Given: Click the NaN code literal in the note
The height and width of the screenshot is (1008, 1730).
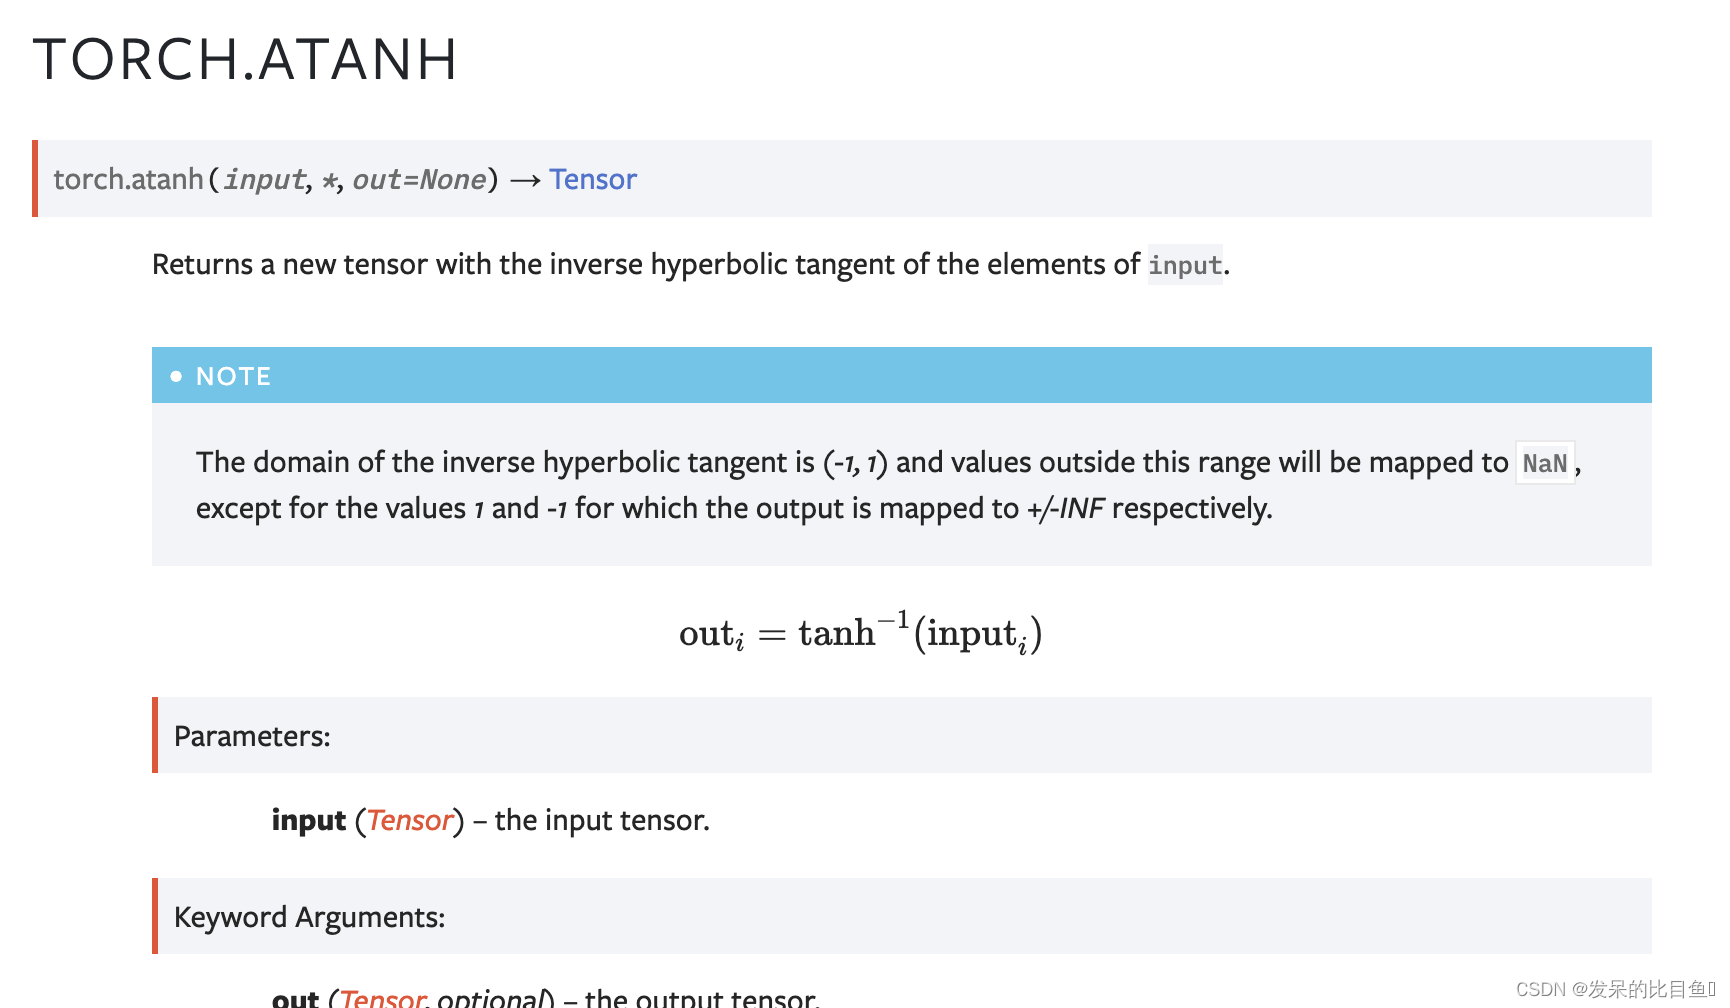Looking at the screenshot, I should [x=1545, y=463].
